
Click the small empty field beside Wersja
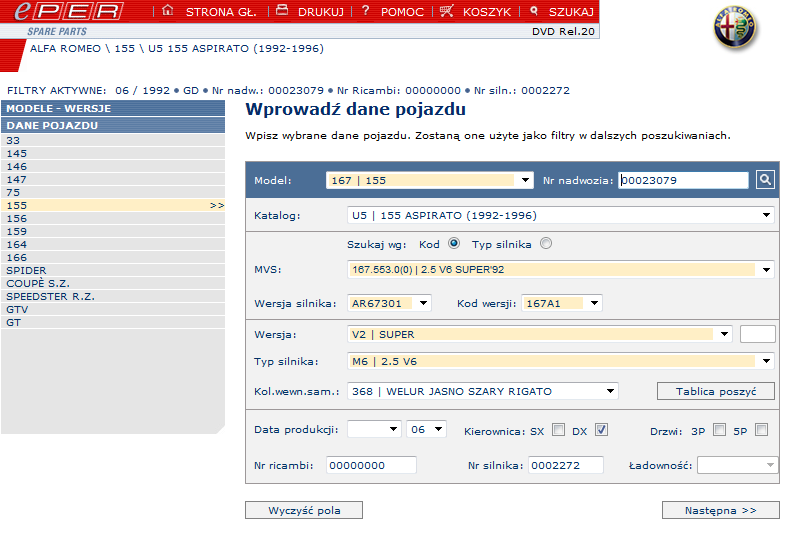tap(757, 334)
